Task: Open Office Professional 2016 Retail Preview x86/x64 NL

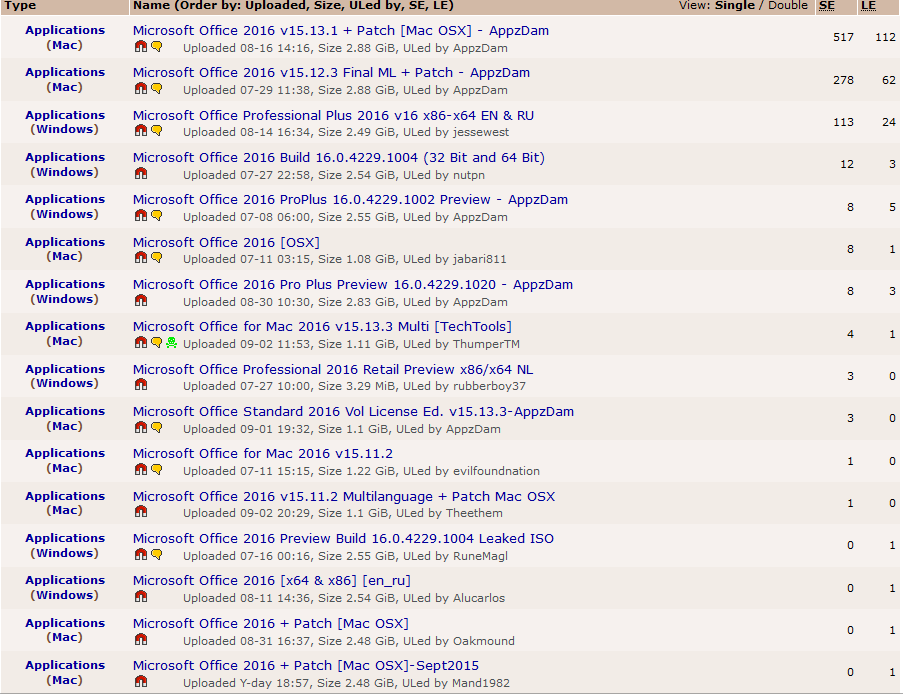Action: point(333,369)
